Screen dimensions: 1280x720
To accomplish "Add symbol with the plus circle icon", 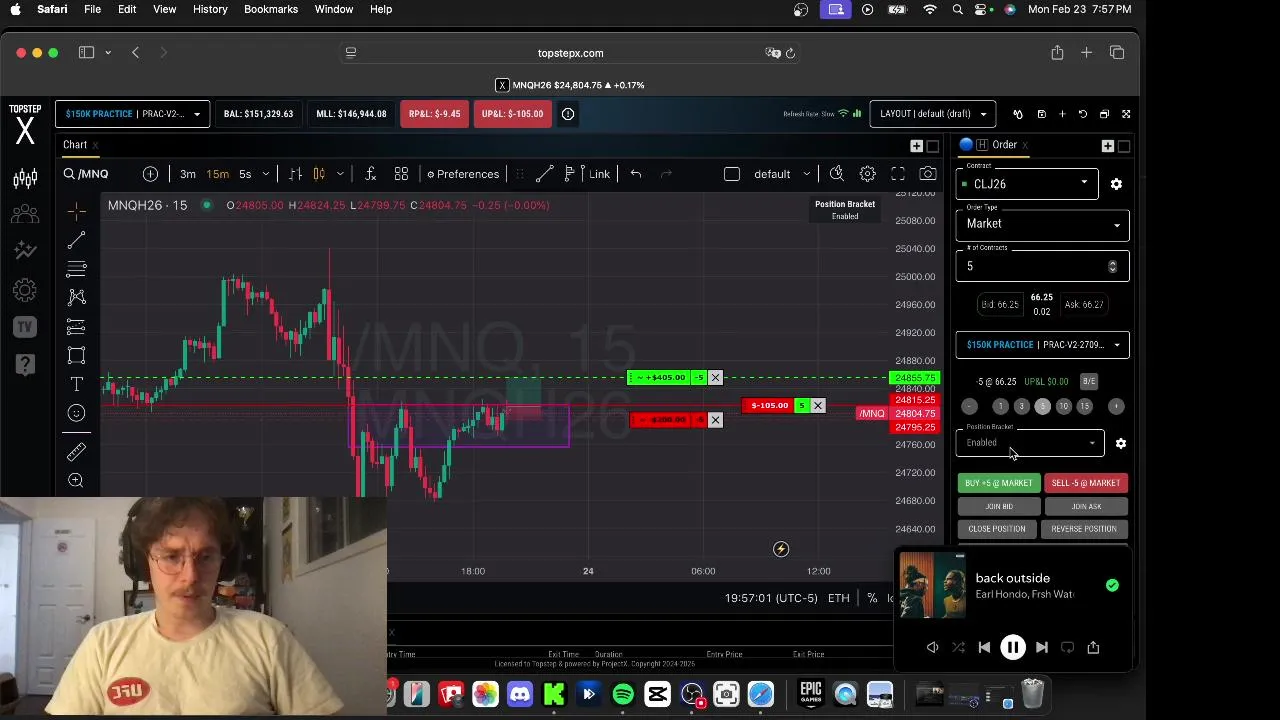I will (x=150, y=174).
